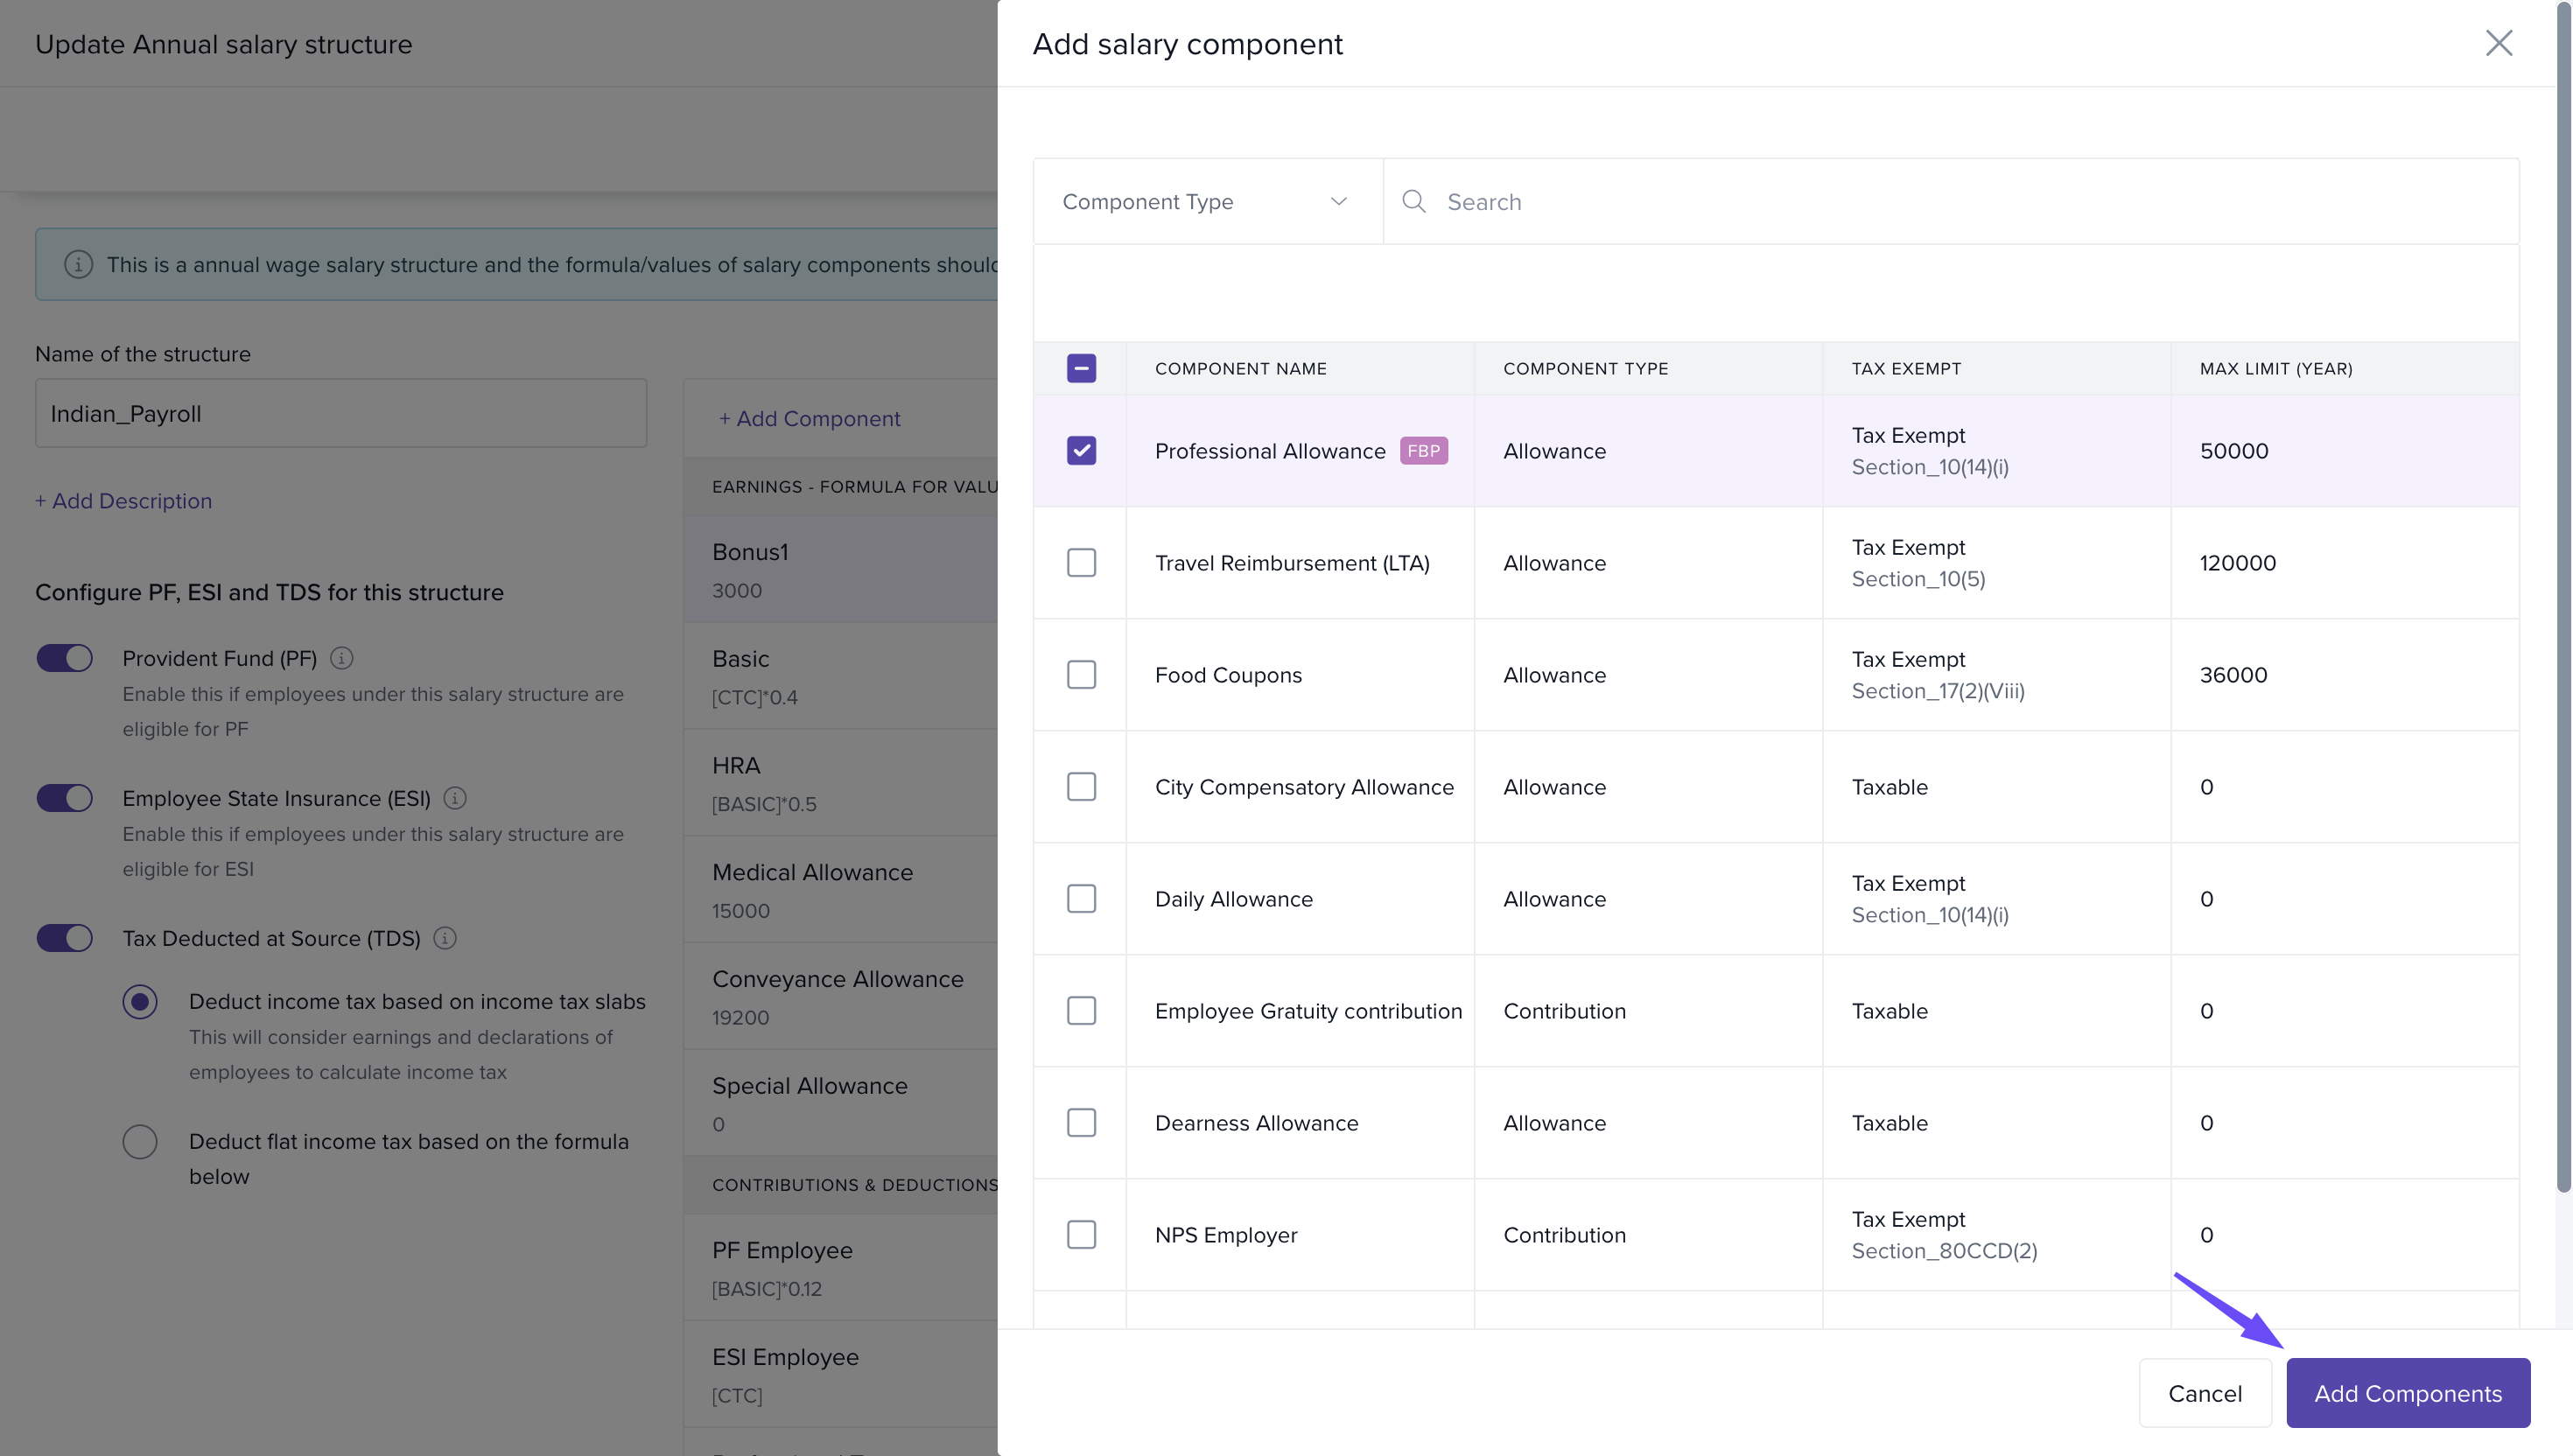Disable the Provident Fund toggle
Viewport: 2573px width, 1456px height.
pyautogui.click(x=65, y=658)
